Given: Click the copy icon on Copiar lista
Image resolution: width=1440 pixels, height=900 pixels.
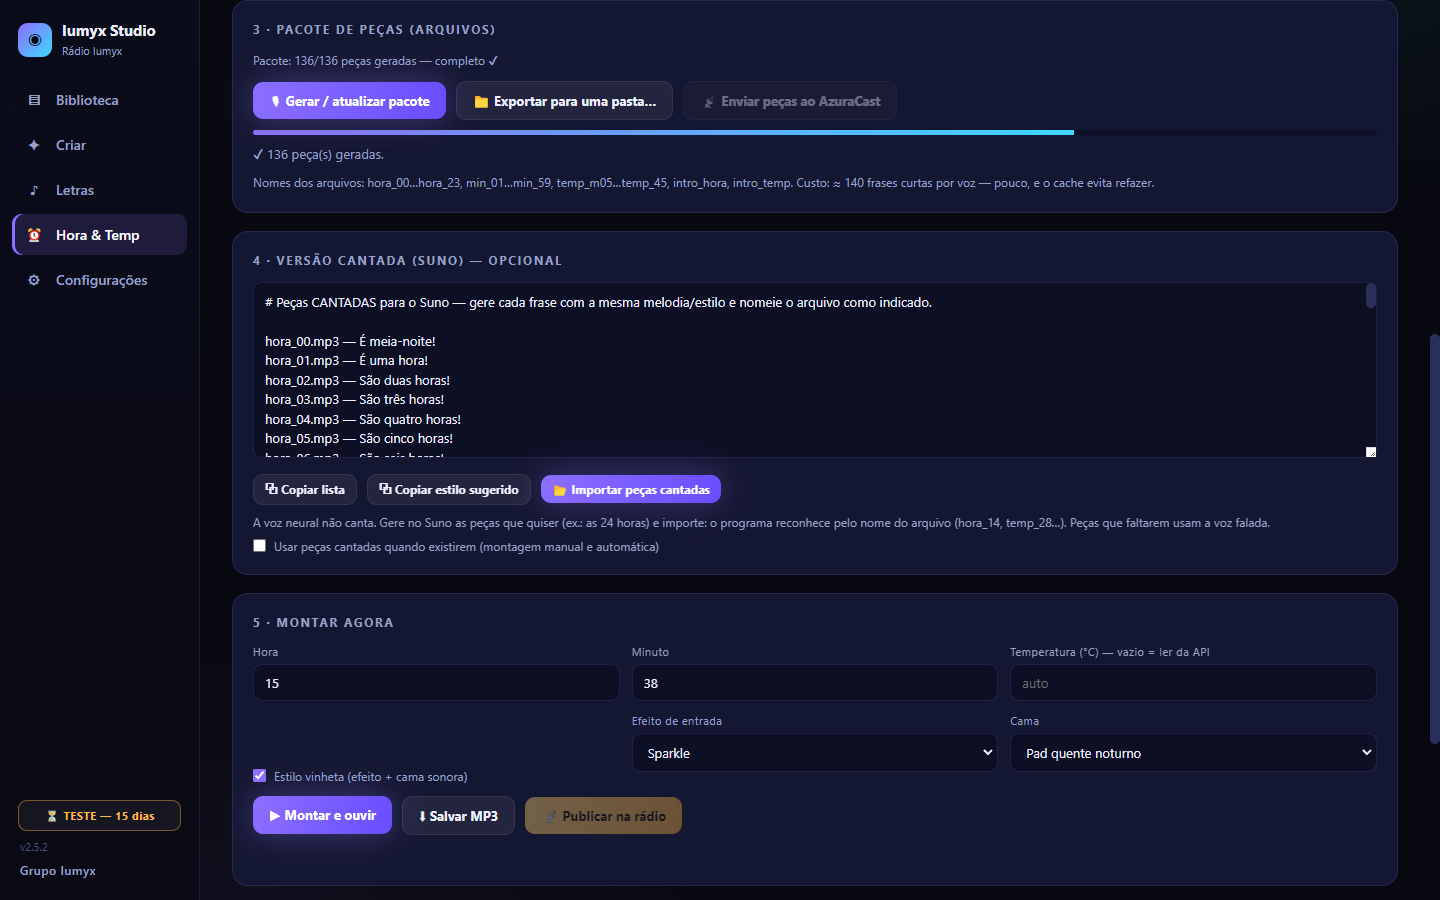Looking at the screenshot, I should pos(271,489).
